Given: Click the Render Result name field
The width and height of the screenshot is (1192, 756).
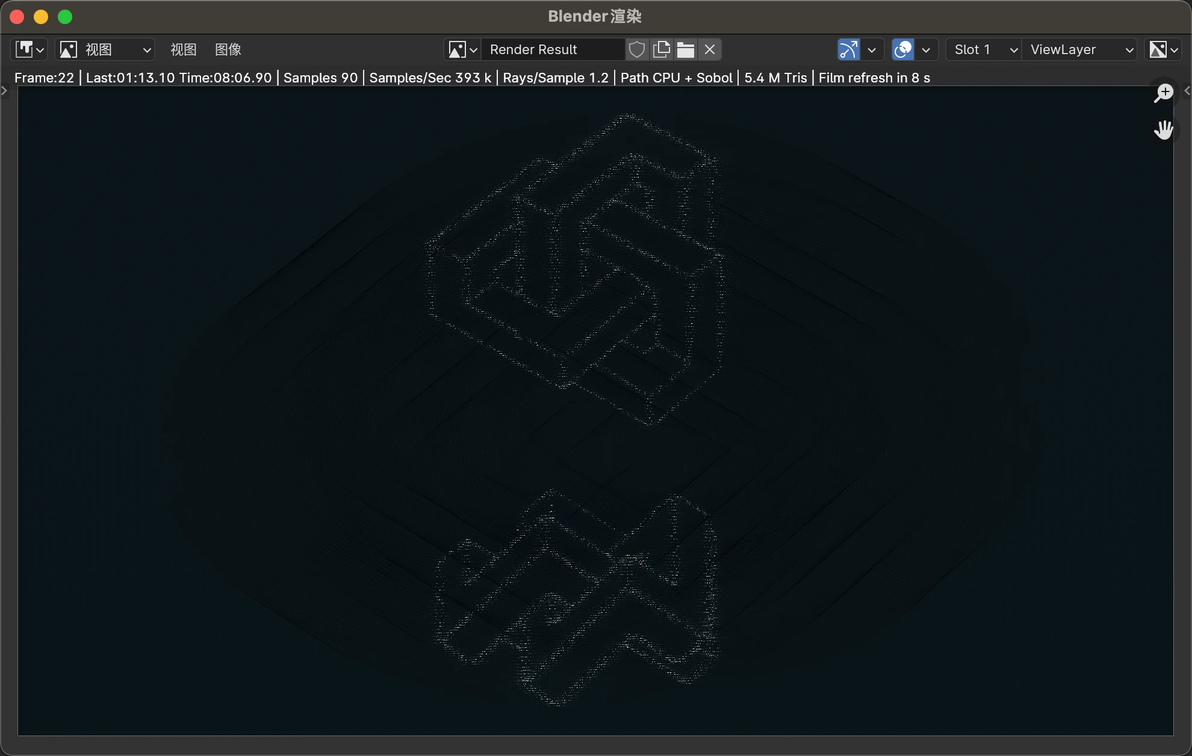Looking at the screenshot, I should click(553, 49).
